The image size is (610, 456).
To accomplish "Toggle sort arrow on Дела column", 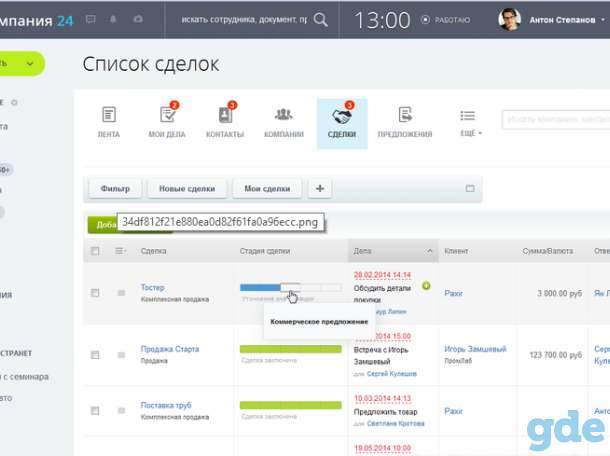I will click(x=429, y=251).
